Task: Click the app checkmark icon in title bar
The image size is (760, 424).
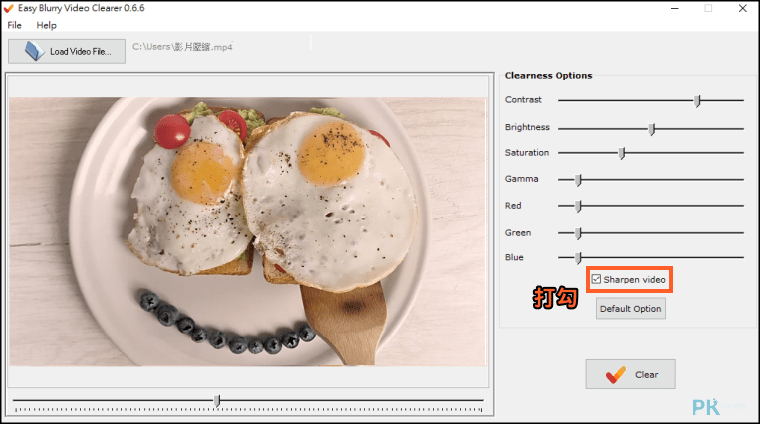Action: coord(8,8)
